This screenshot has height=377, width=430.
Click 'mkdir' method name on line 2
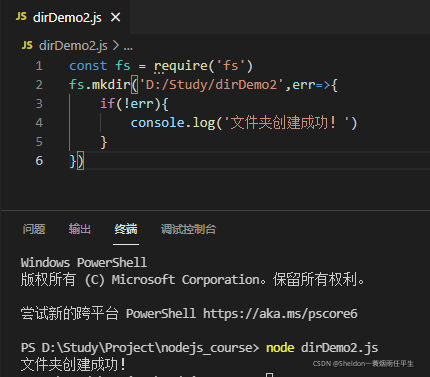pos(111,85)
